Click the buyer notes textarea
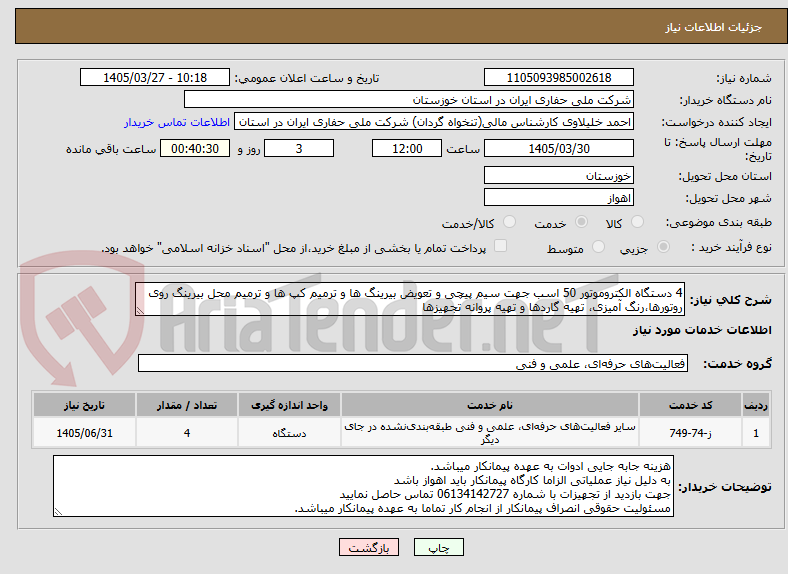Image resolution: width=788 pixels, height=574 pixels. click(x=363, y=486)
